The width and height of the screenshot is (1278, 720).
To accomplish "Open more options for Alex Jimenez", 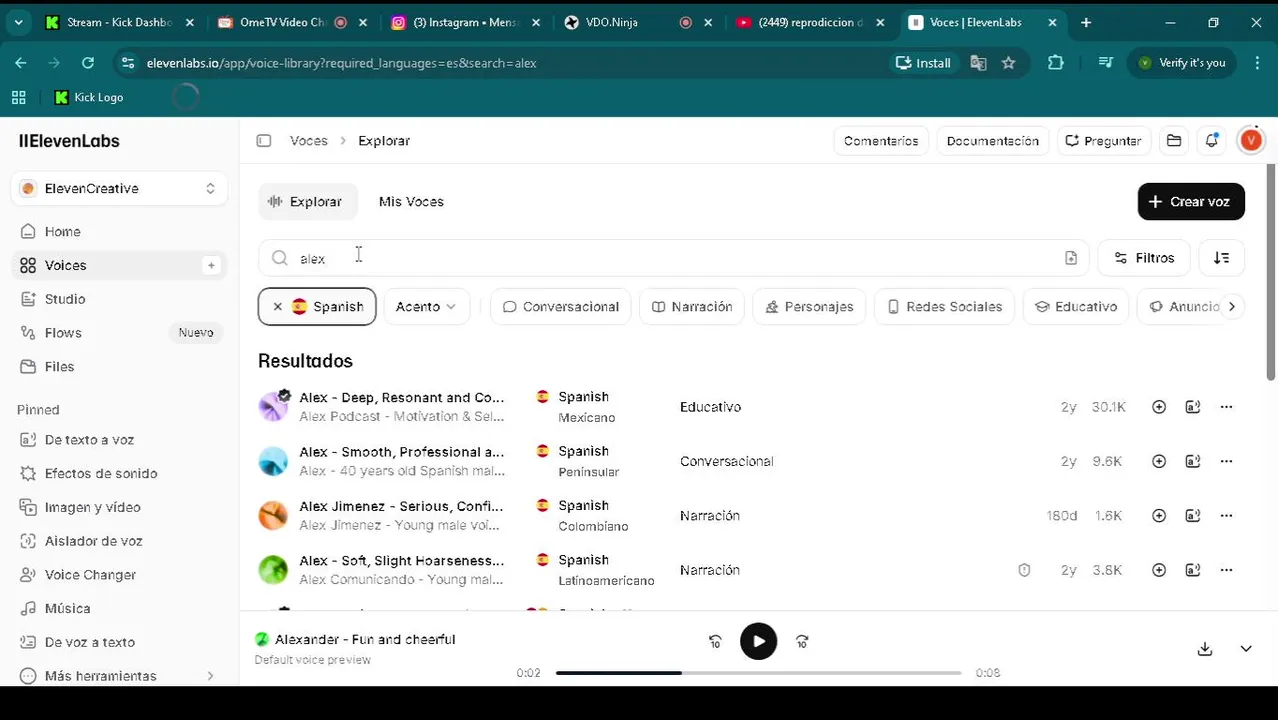I will point(1227,516).
